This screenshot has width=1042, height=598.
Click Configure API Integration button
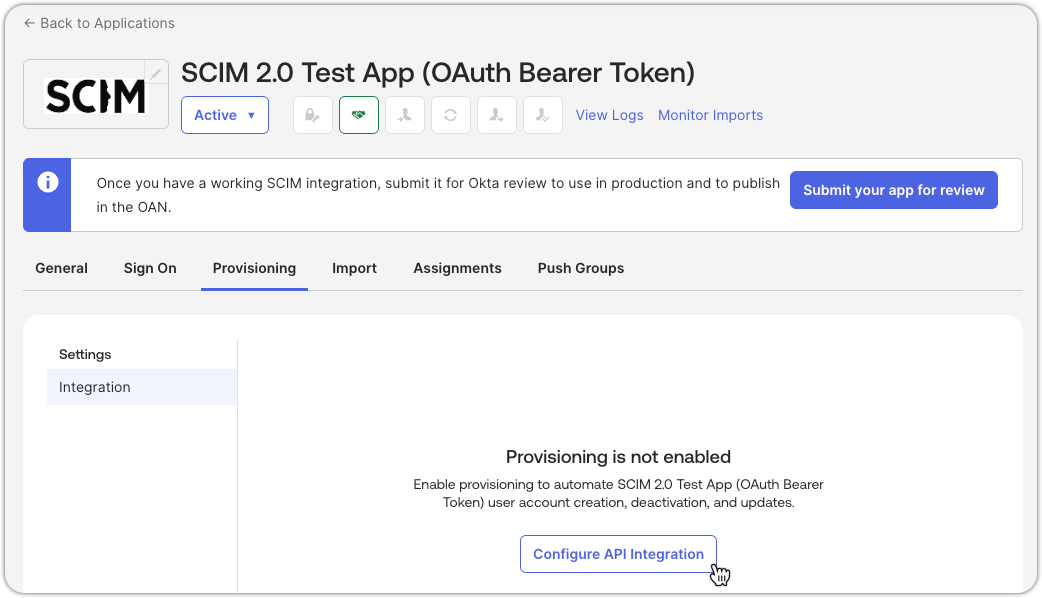(x=618, y=554)
